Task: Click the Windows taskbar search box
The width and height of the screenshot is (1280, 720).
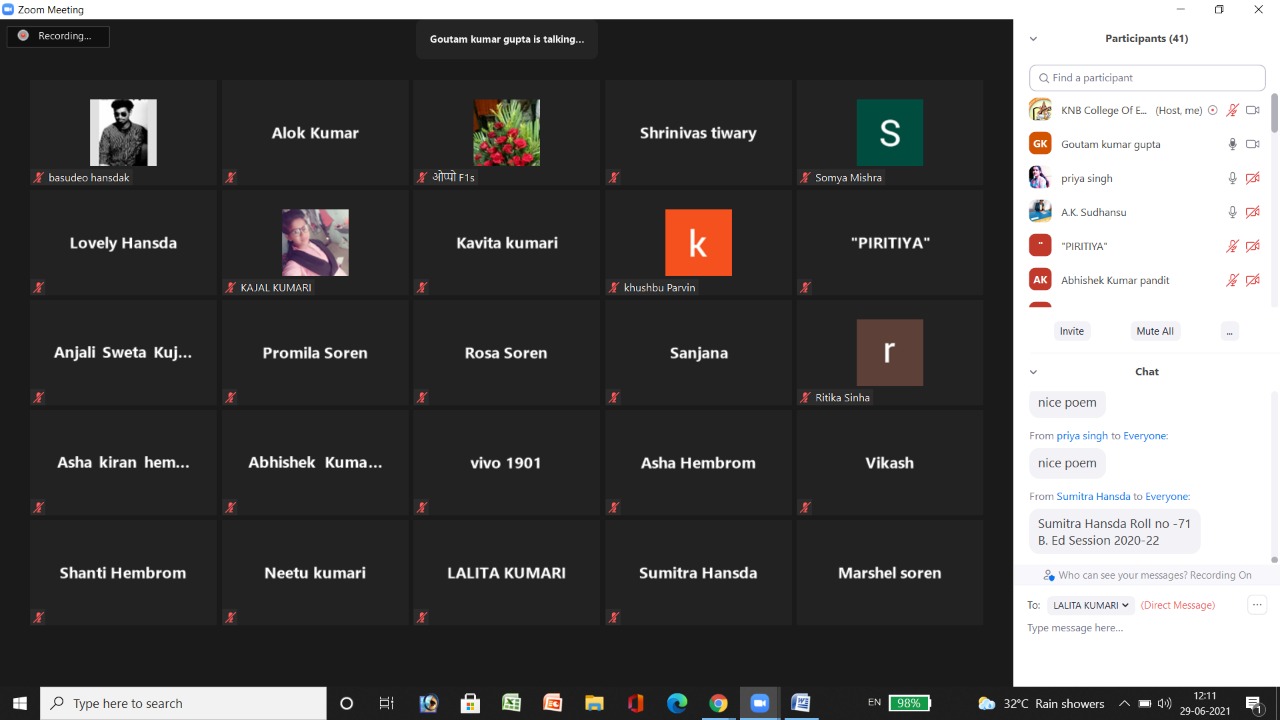Action: click(x=183, y=703)
